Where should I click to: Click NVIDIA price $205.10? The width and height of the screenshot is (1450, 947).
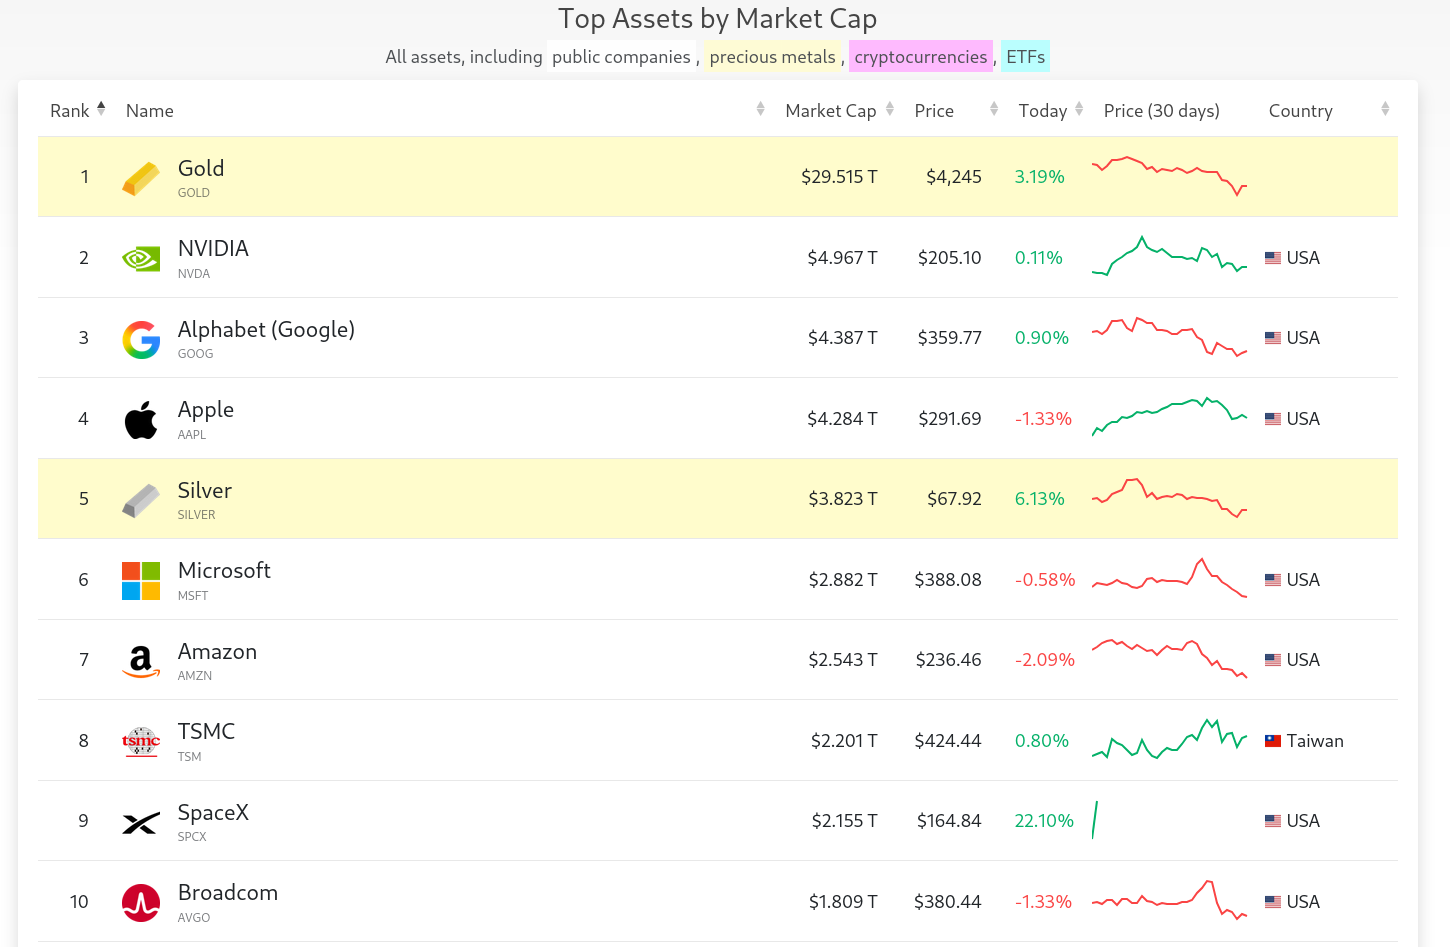coord(950,258)
